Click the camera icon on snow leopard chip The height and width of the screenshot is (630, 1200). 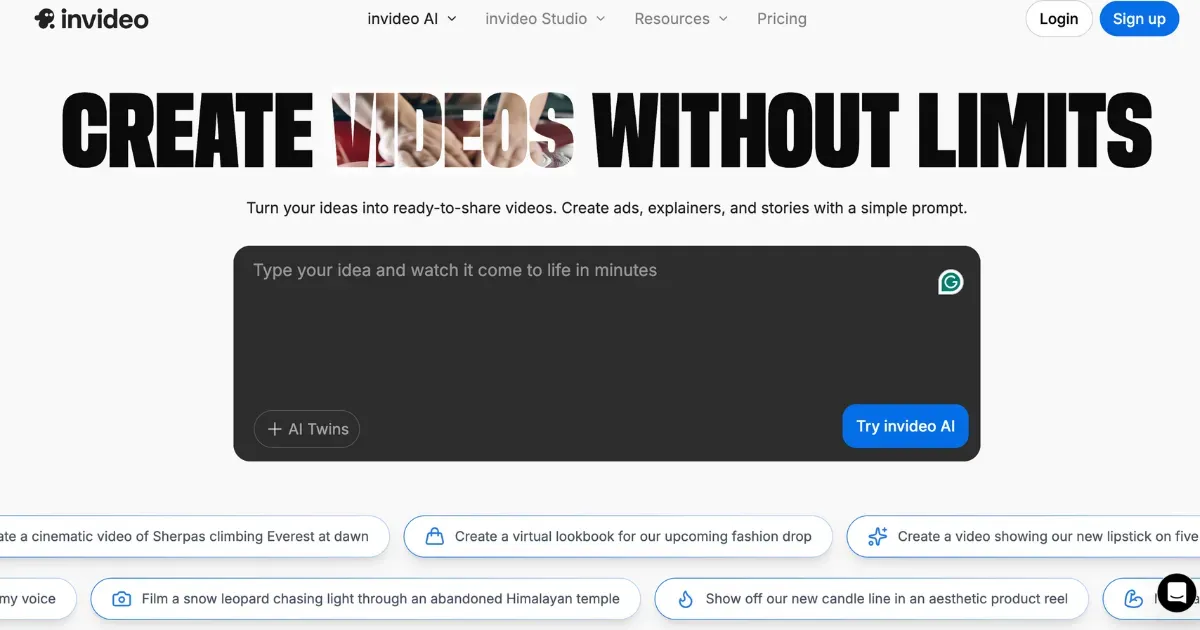click(x=121, y=599)
